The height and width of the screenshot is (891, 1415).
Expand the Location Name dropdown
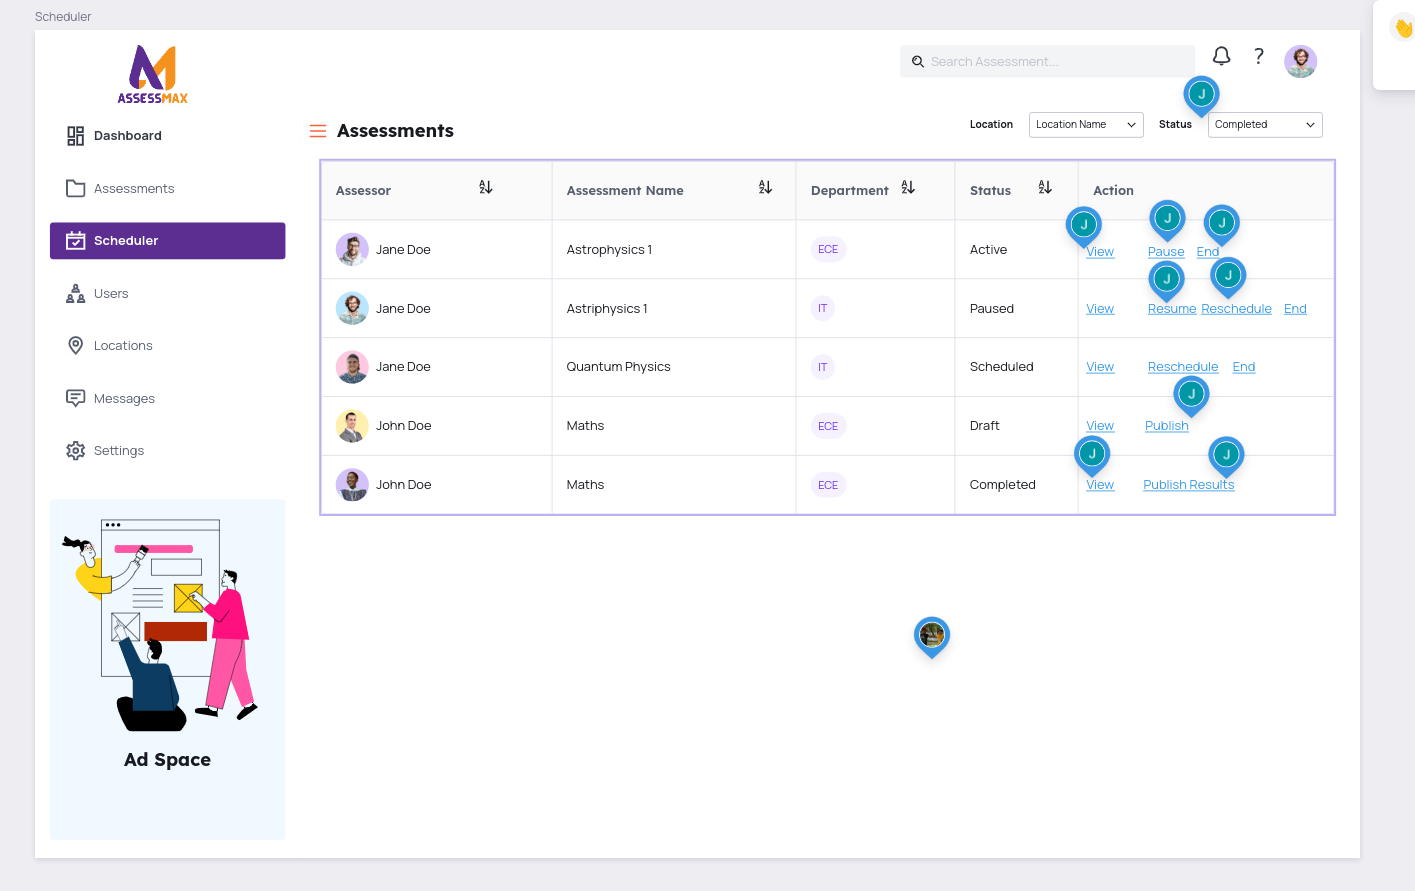pyautogui.click(x=1085, y=125)
